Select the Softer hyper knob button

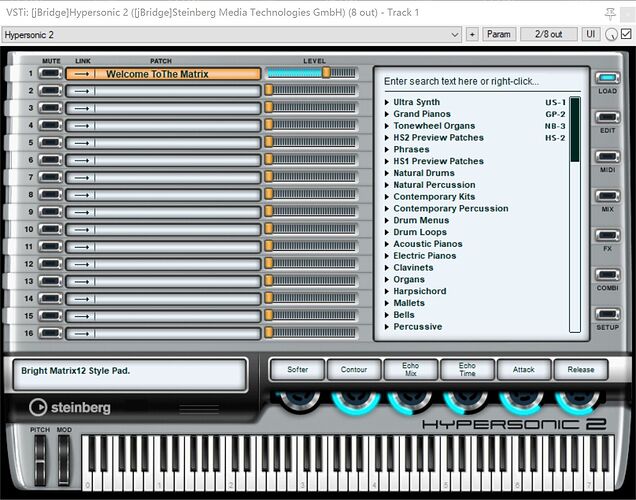(298, 369)
